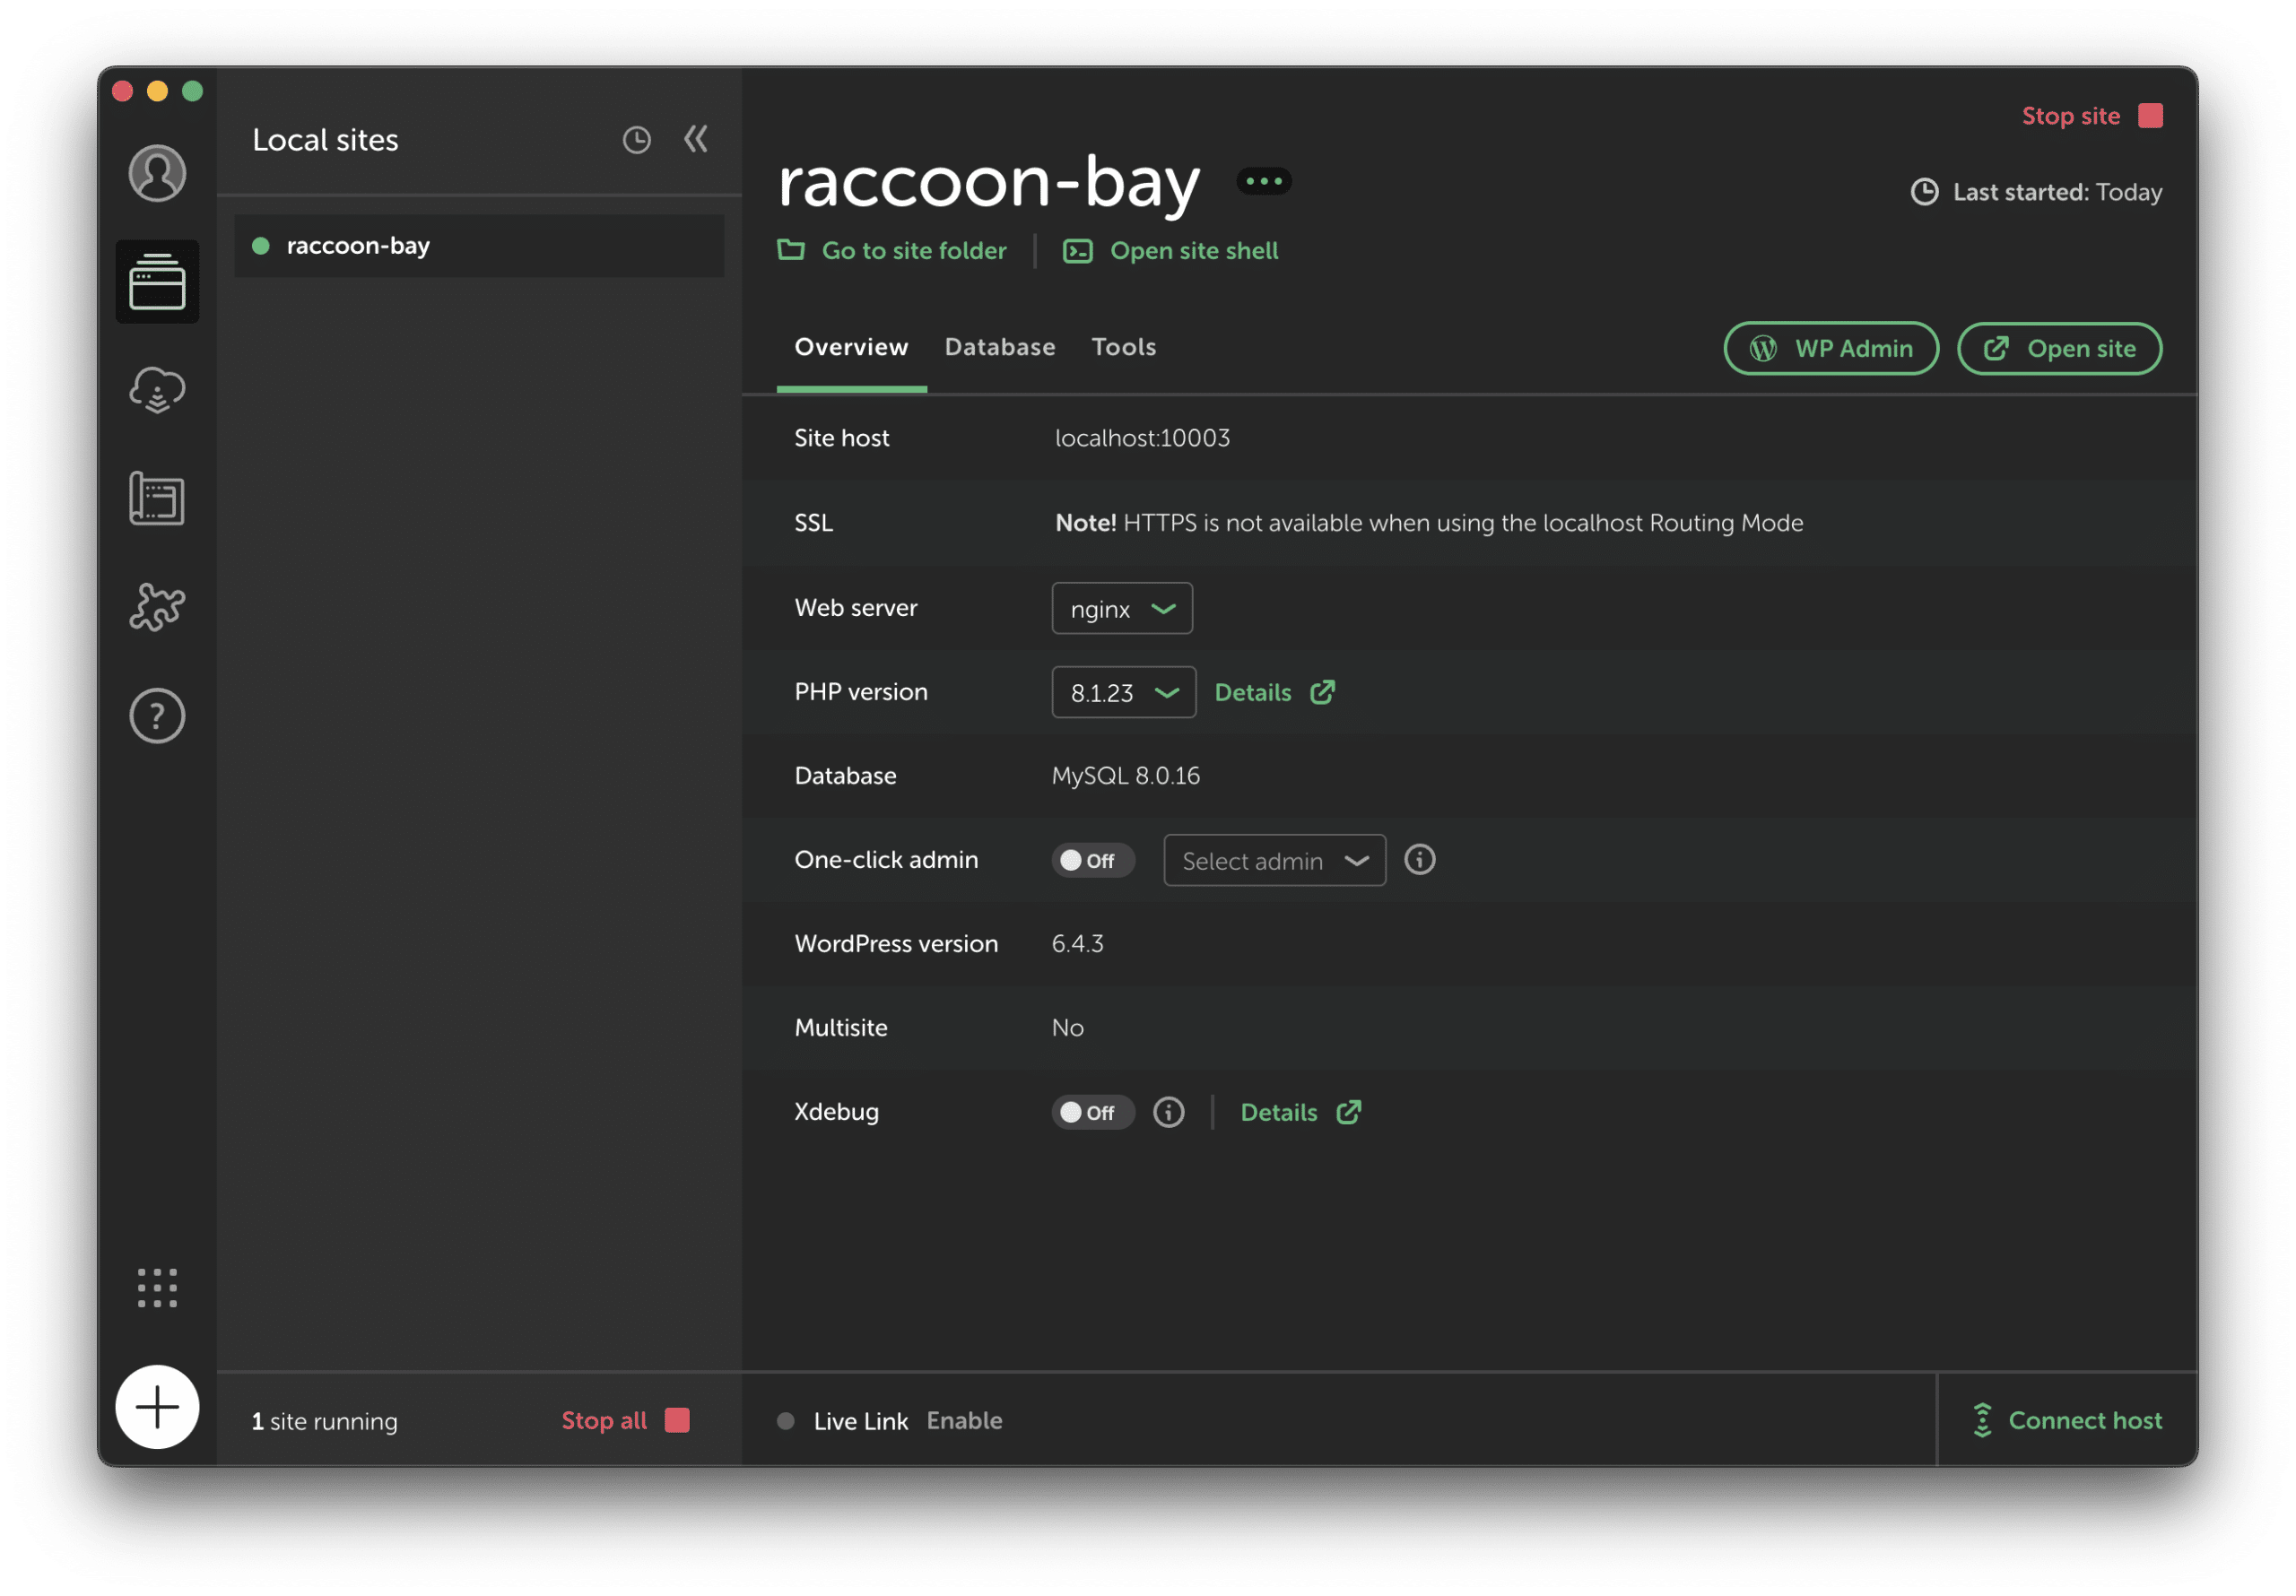2296x1596 pixels.
Task: Open the Help question mark icon
Action: pyautogui.click(x=157, y=716)
